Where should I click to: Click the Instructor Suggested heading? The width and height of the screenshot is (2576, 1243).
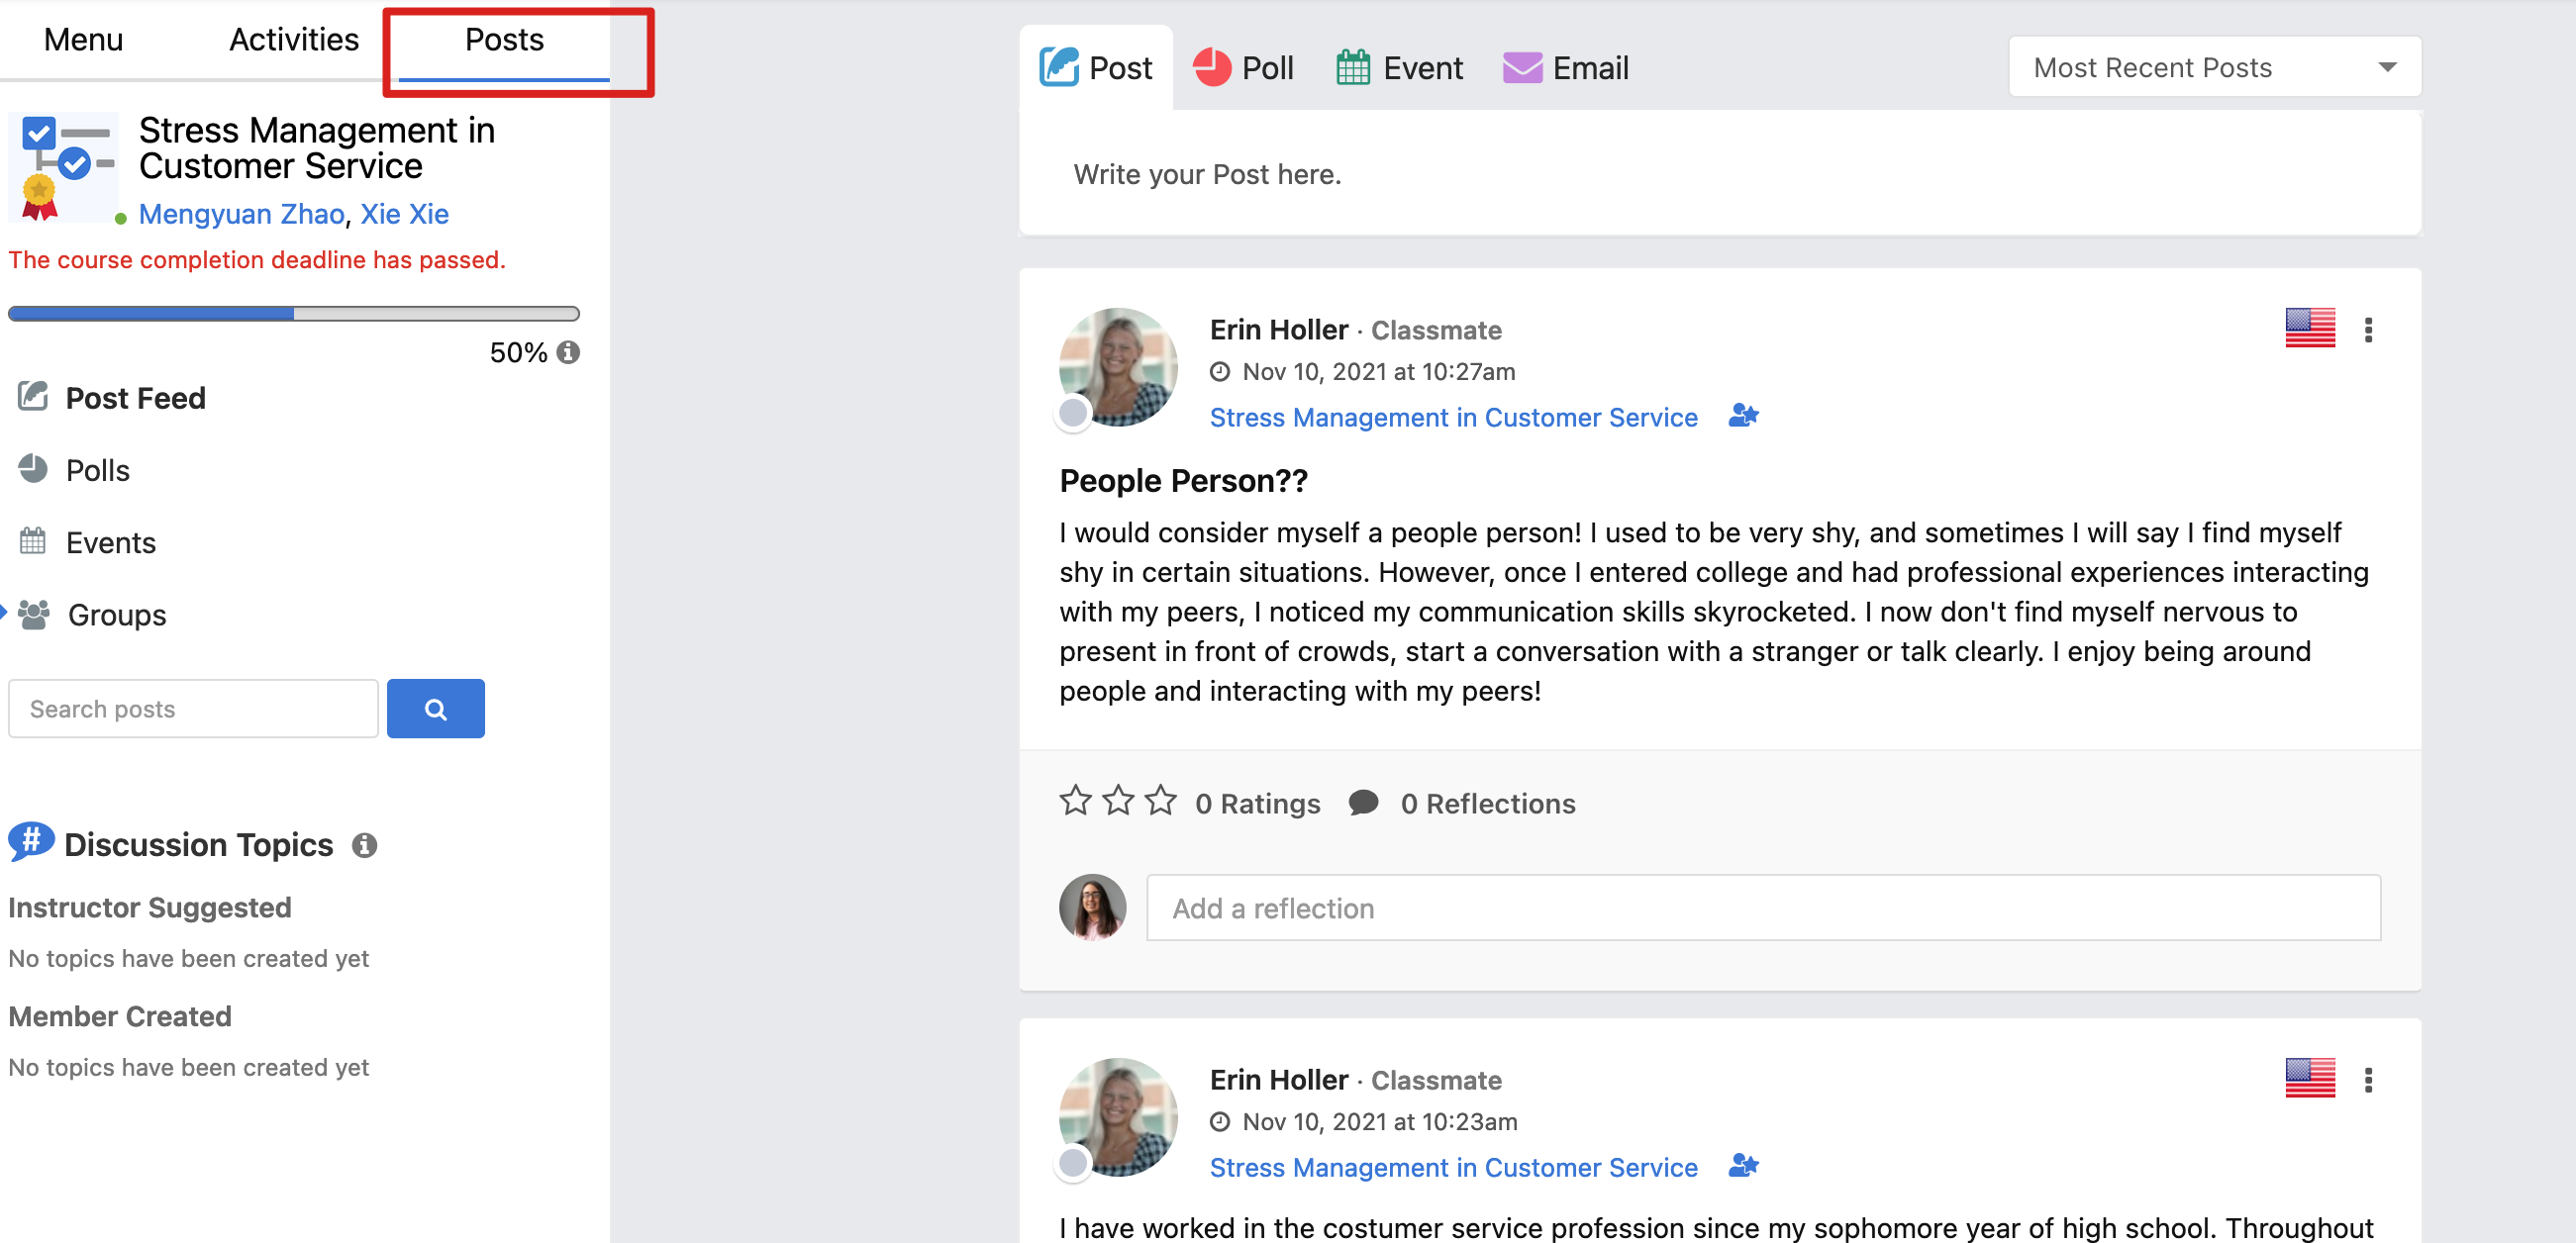(150, 908)
